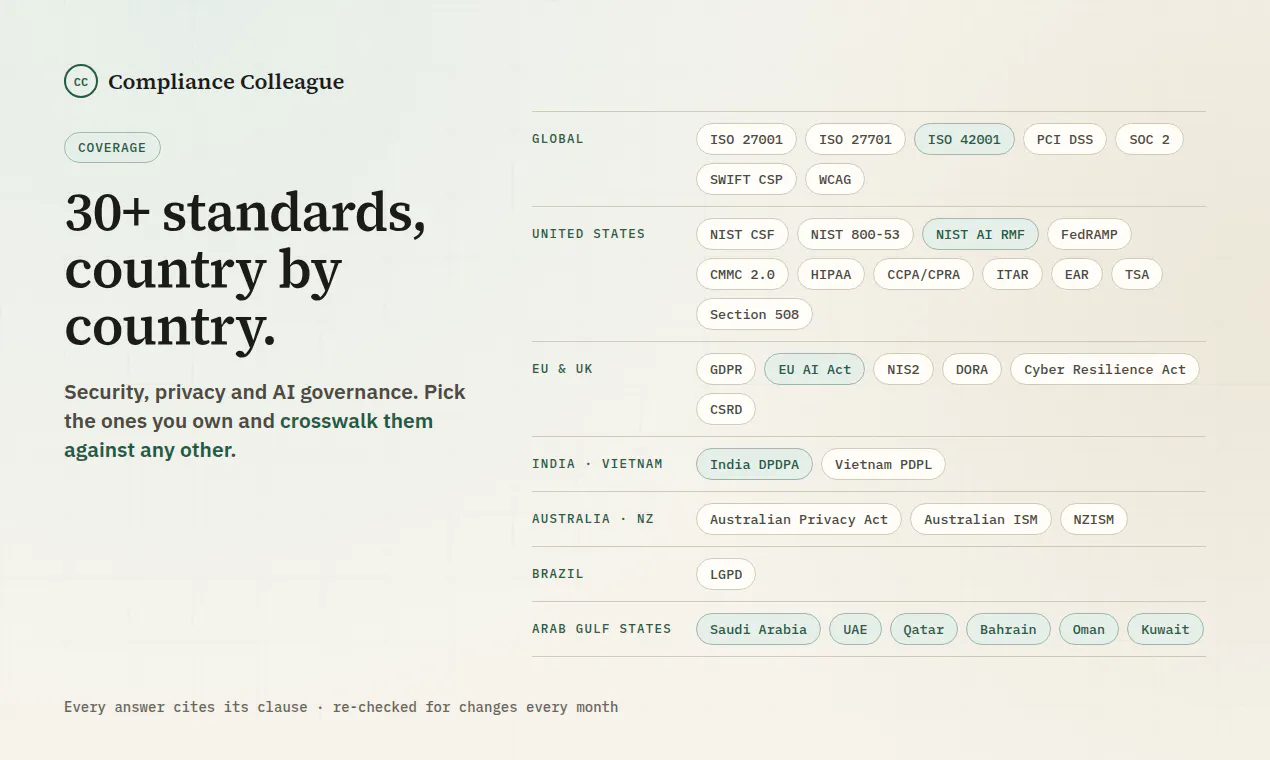Deselect the India DPDPA chip
The height and width of the screenshot is (760, 1270).
click(x=754, y=464)
